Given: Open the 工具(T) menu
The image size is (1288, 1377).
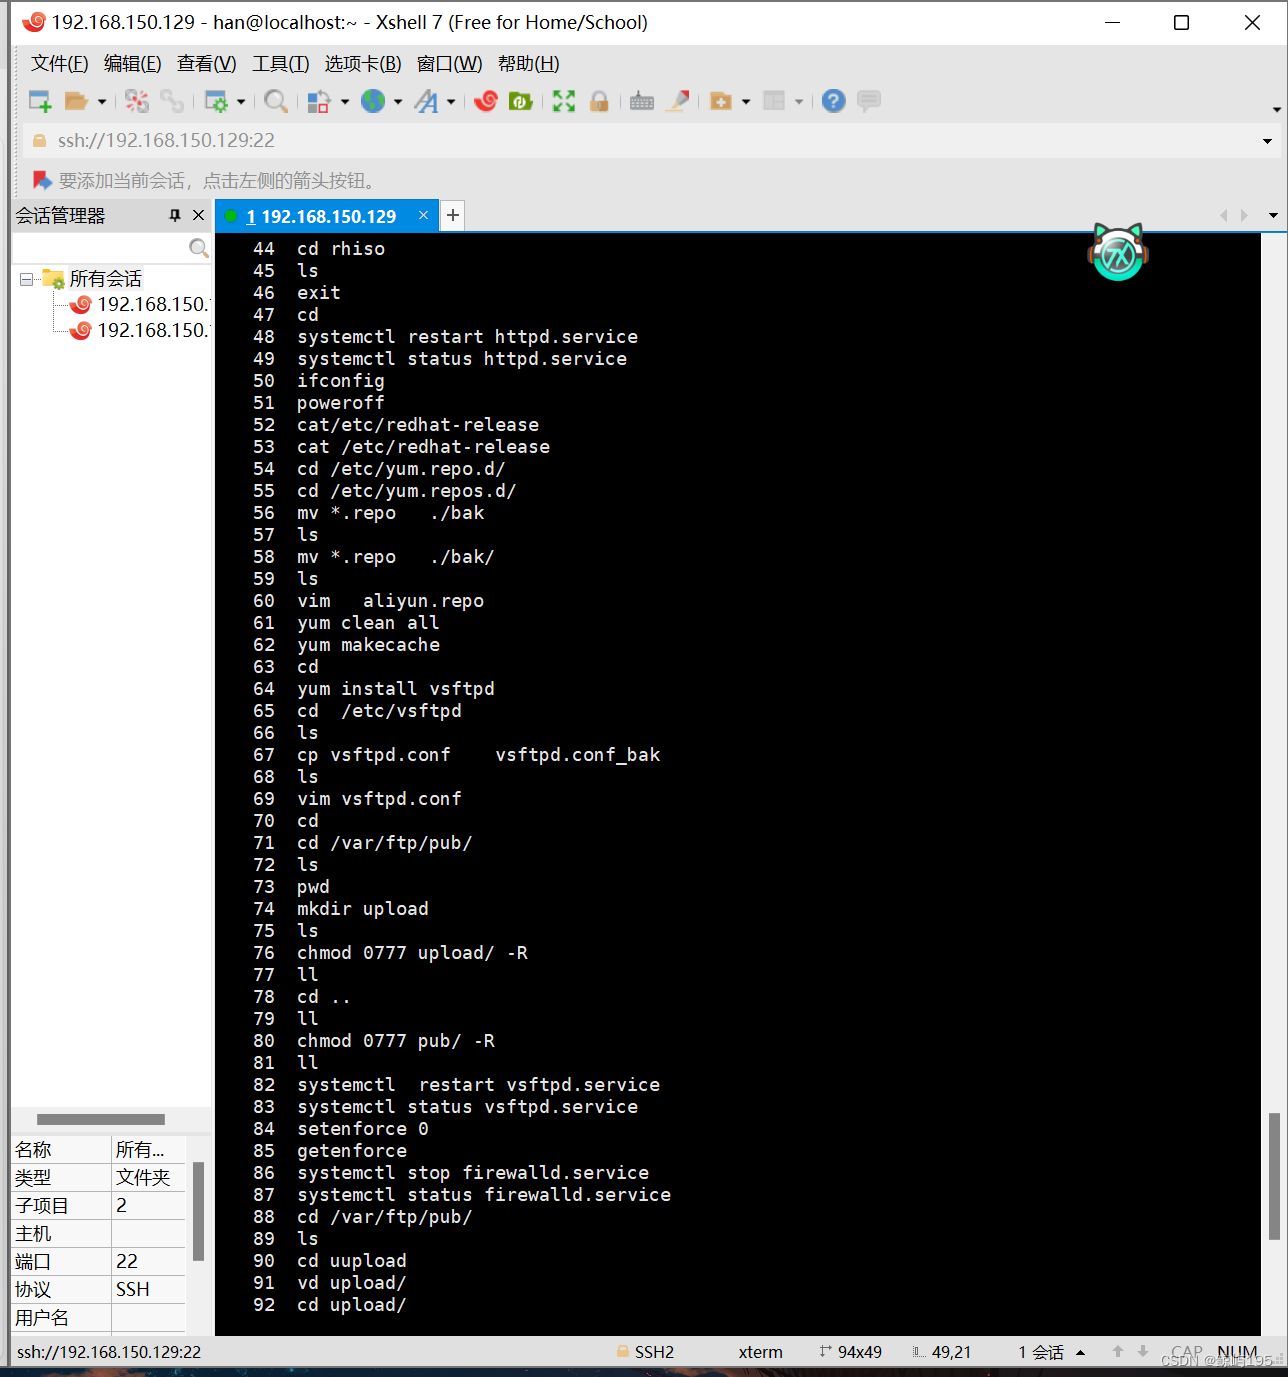Looking at the screenshot, I should coord(281,64).
